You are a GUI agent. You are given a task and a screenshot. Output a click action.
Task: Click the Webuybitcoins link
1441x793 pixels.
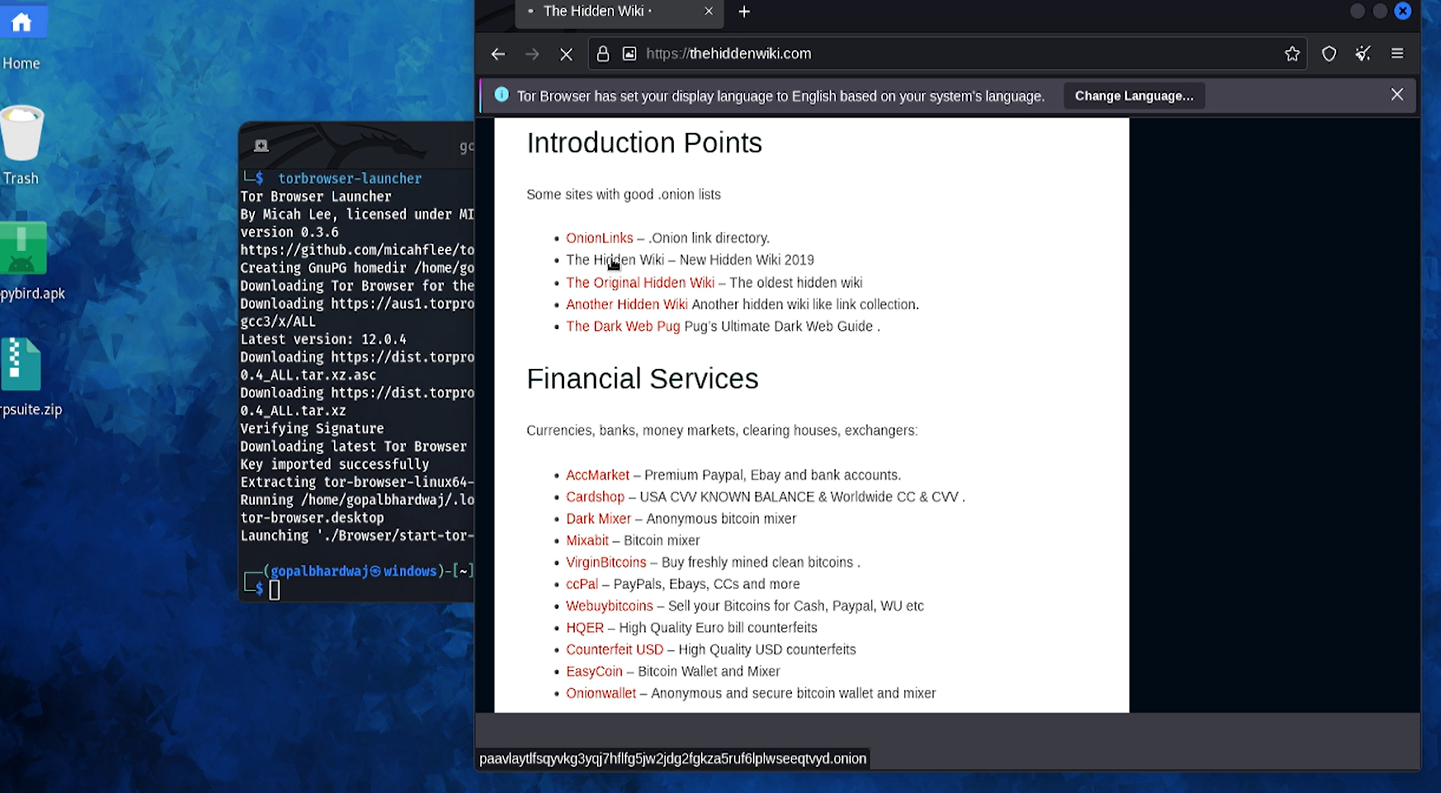tap(609, 606)
